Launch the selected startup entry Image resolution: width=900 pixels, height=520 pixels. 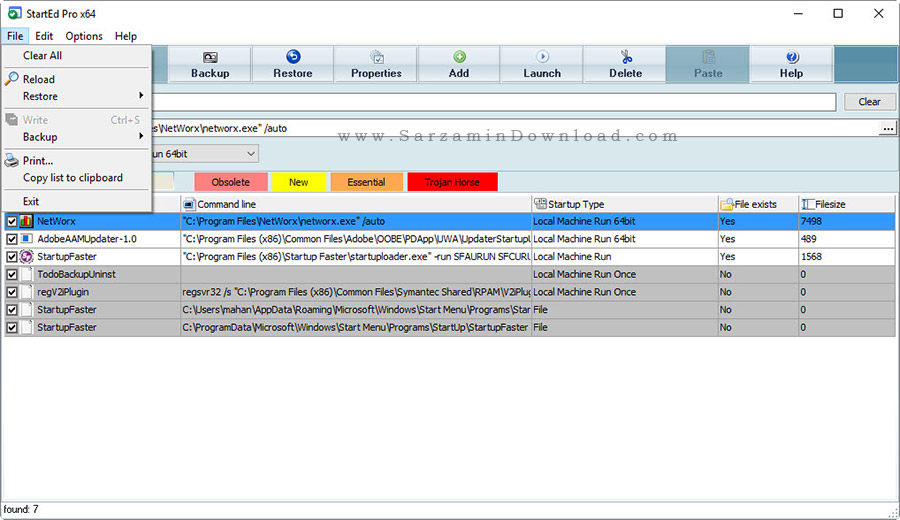[x=542, y=65]
